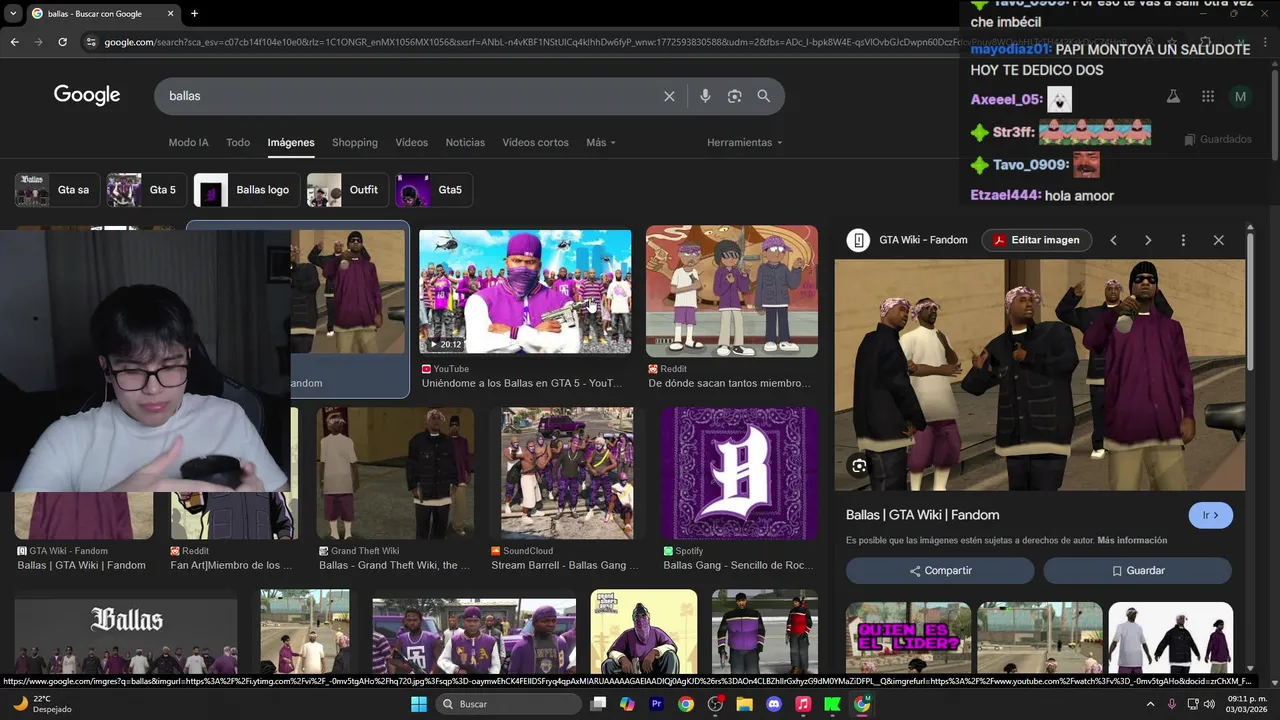Click the large Ballas preview image
Viewport: 1280px width, 720px height.
(1040, 375)
